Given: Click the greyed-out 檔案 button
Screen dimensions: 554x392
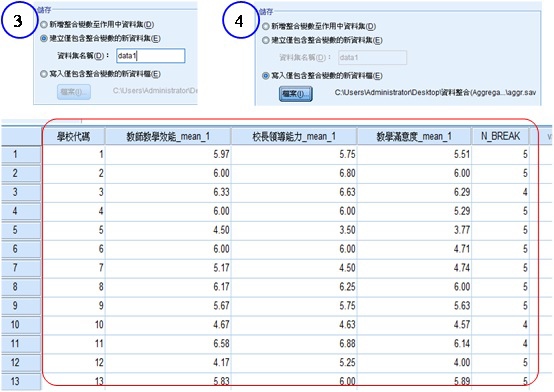Looking at the screenshot, I should tap(73, 92).
